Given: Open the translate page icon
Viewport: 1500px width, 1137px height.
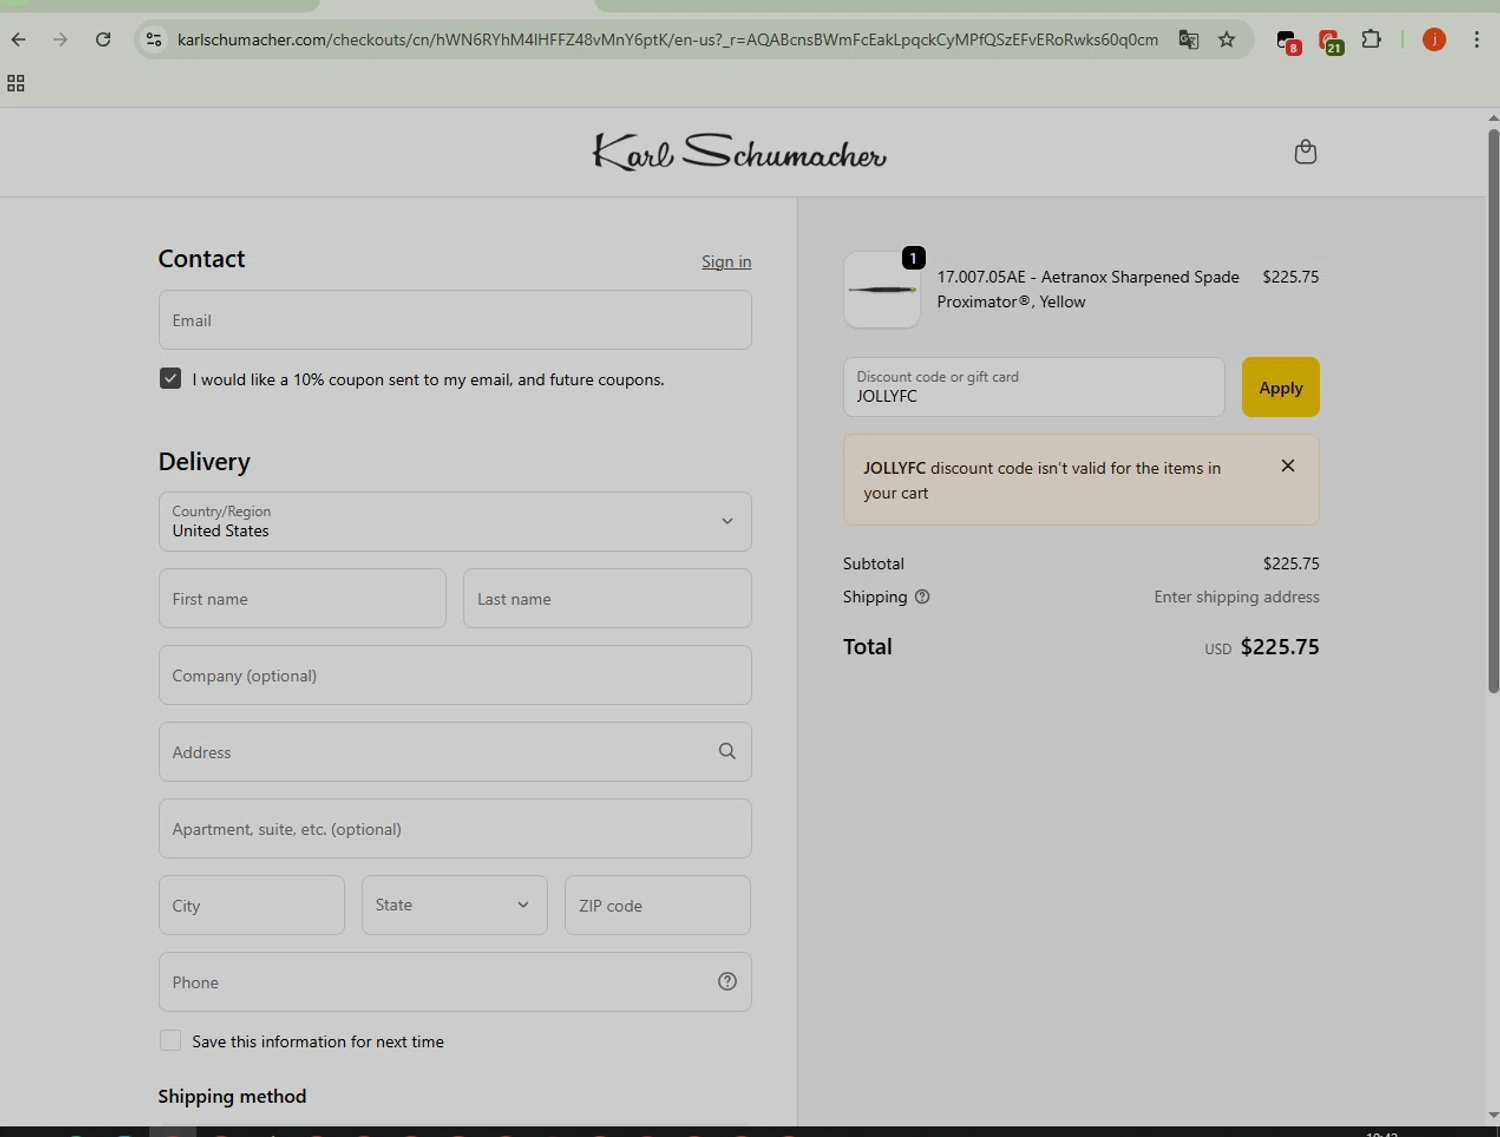Looking at the screenshot, I should (1188, 40).
